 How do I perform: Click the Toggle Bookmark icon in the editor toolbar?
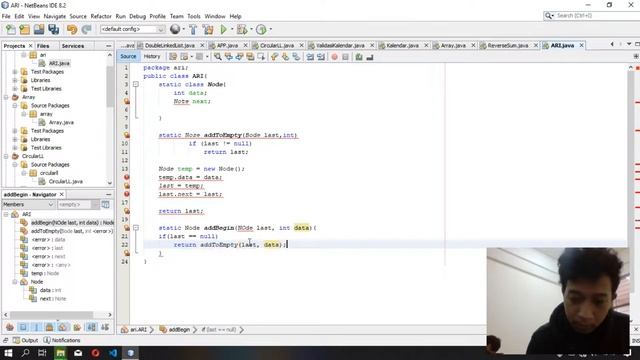click(296, 57)
